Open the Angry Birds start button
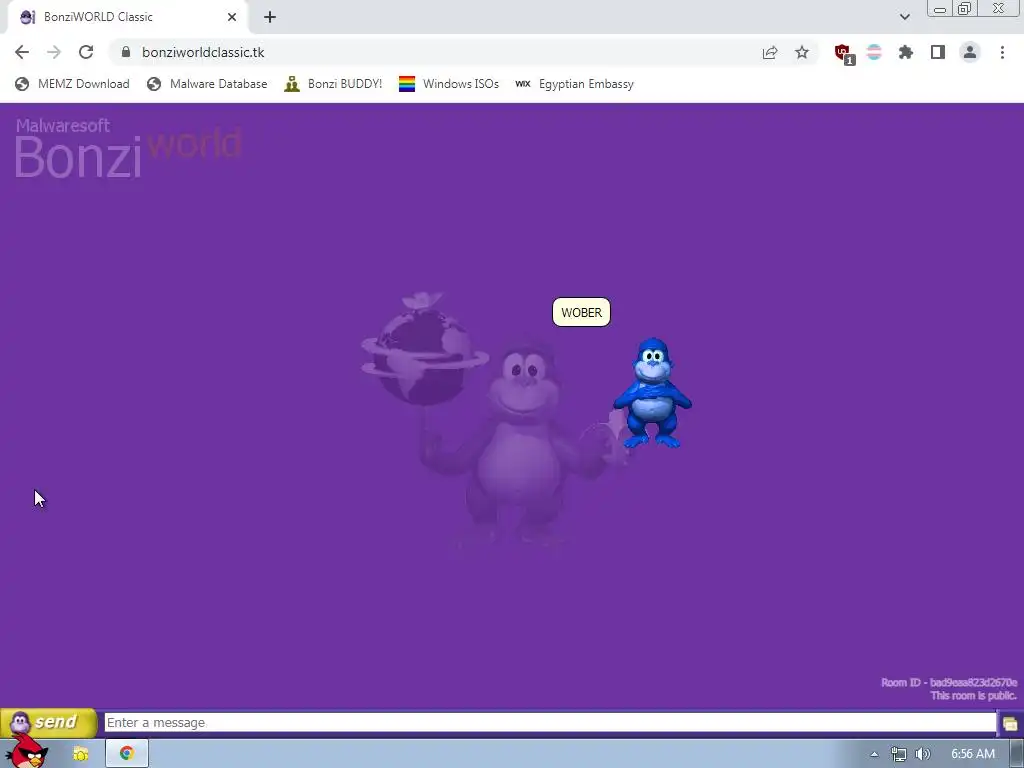Viewport: 1024px width, 768px height. [x=26, y=751]
